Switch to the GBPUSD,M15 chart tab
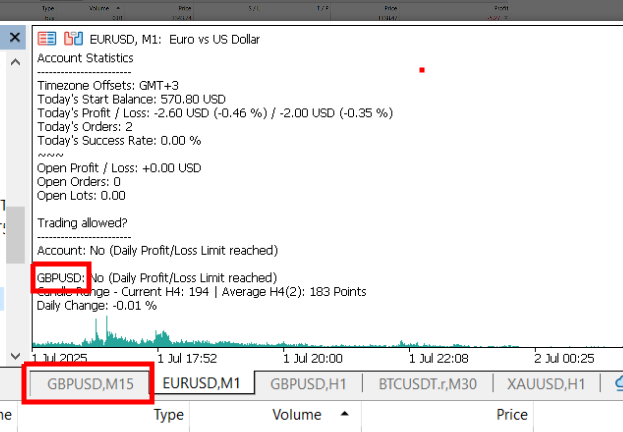The image size is (623, 432). pyautogui.click(x=90, y=384)
